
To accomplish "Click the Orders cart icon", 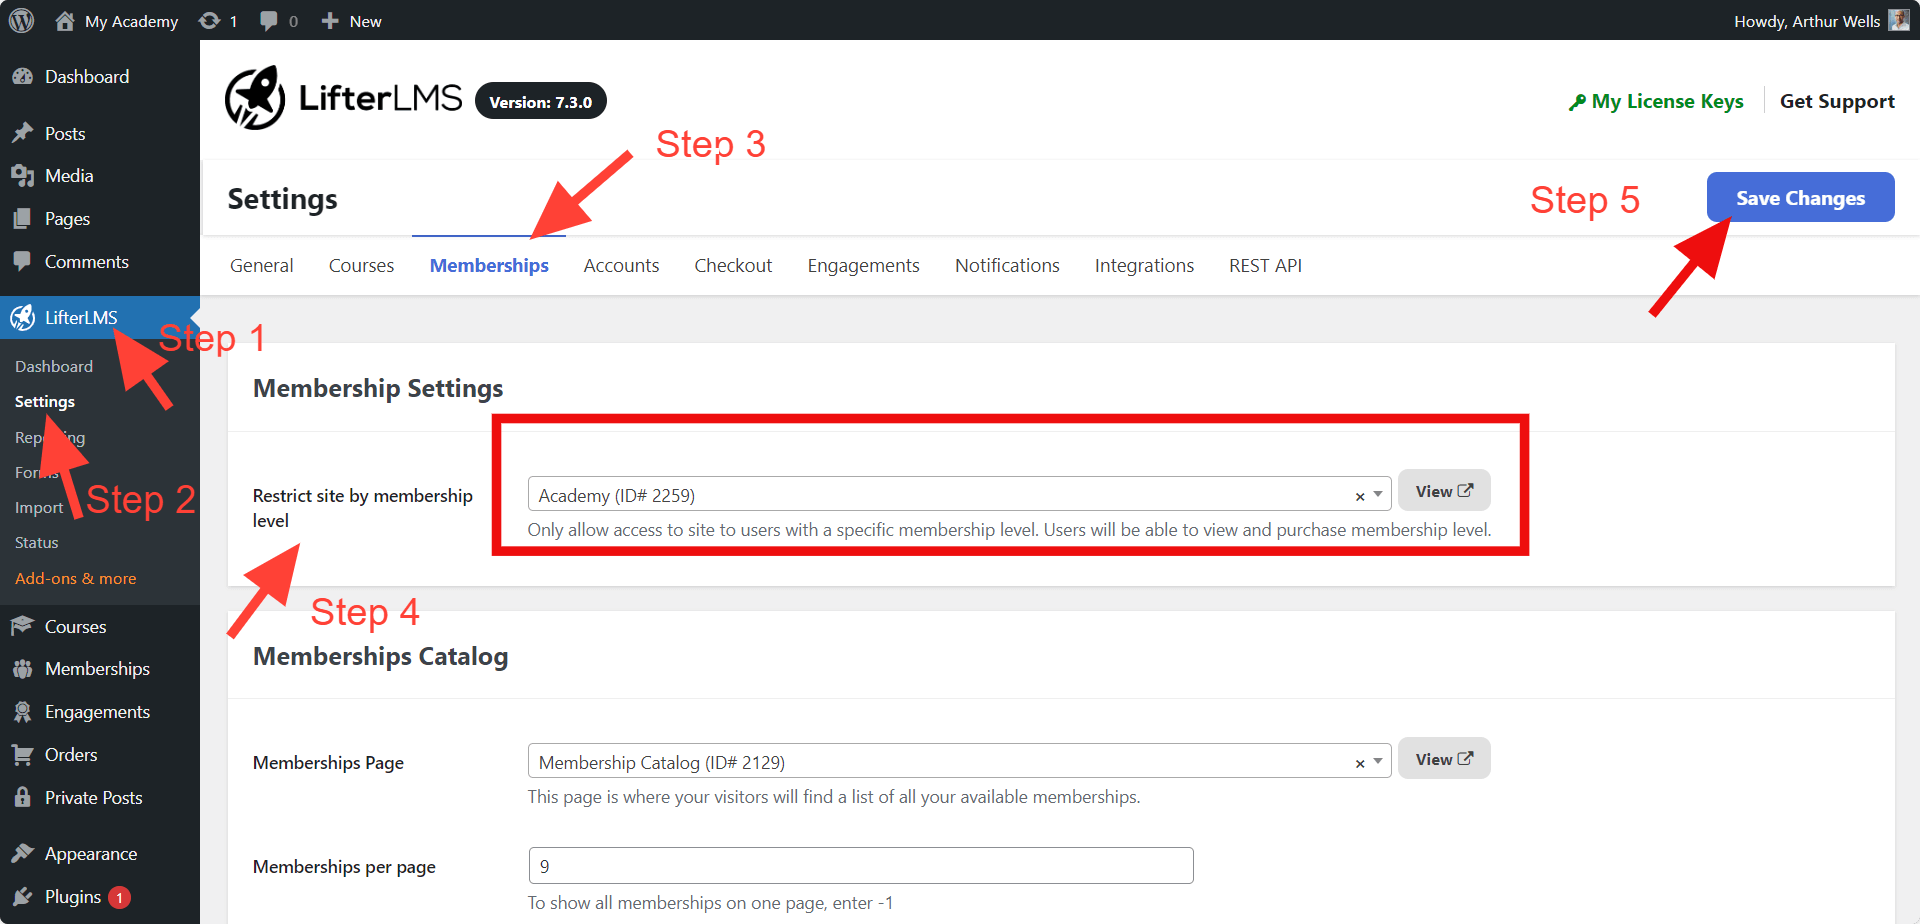I will pos(22,755).
